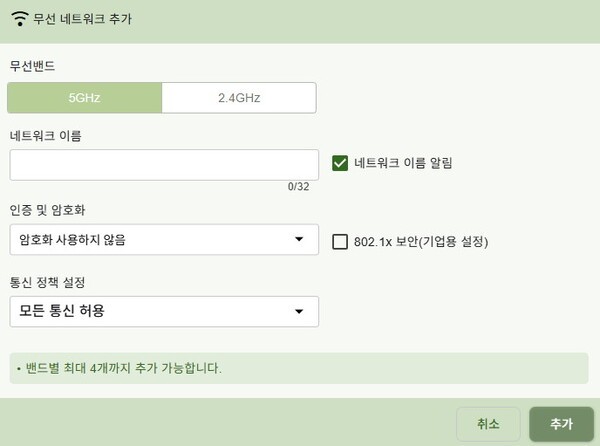
Task: Click the 밴드별 최대 4개 notice banner
Action: (299, 368)
